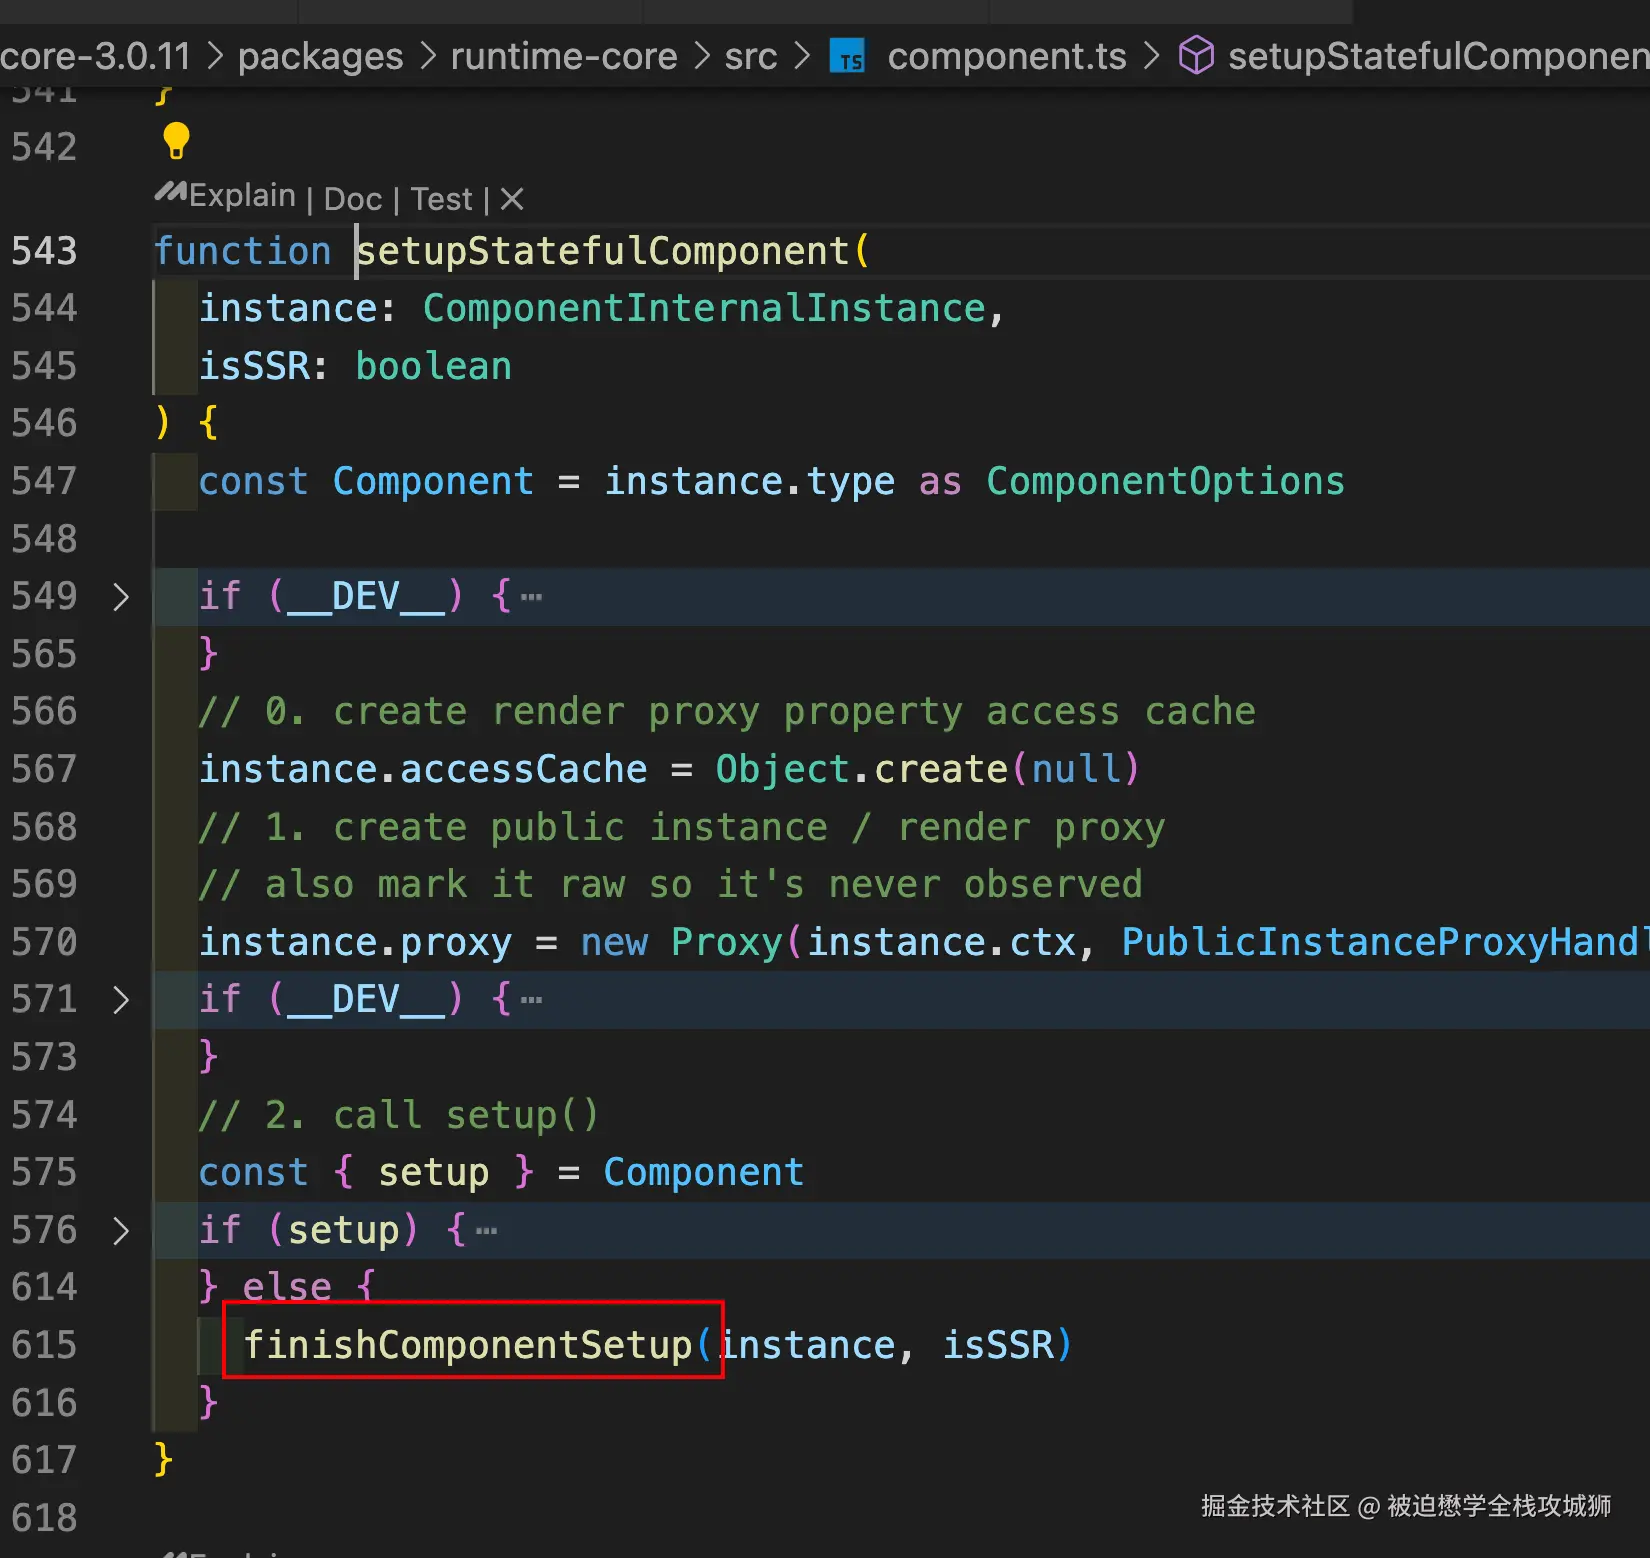This screenshot has width=1650, height=1558.
Task: Click the TypeScript file icon in breadcrumb
Action: point(847,57)
